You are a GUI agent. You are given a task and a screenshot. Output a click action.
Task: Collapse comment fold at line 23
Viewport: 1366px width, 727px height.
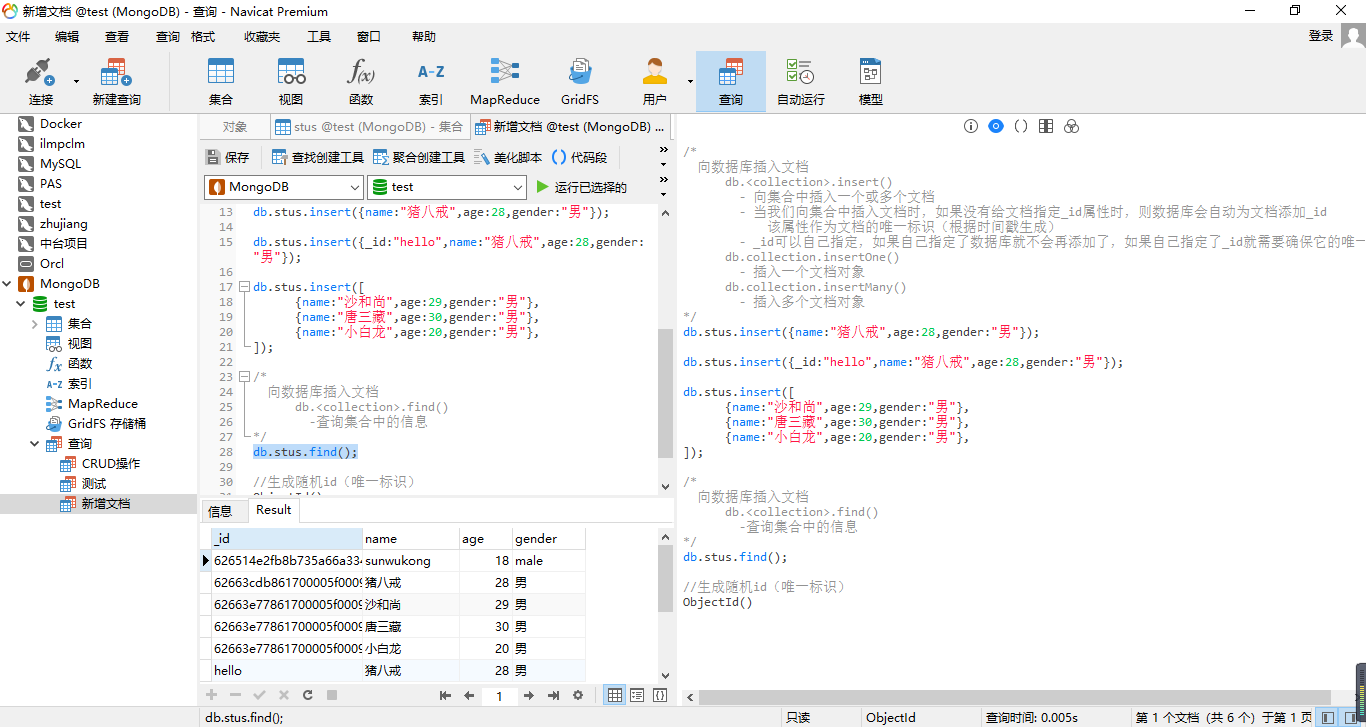click(245, 377)
